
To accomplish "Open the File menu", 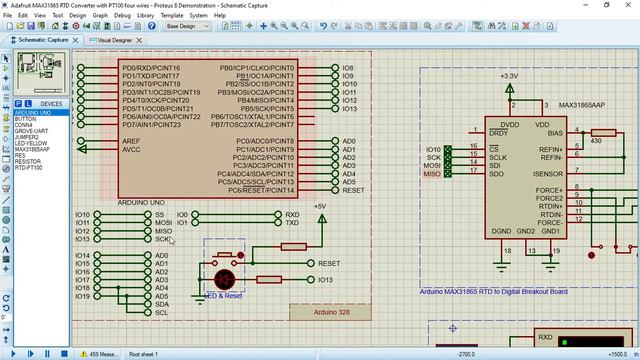I will click(7, 16).
